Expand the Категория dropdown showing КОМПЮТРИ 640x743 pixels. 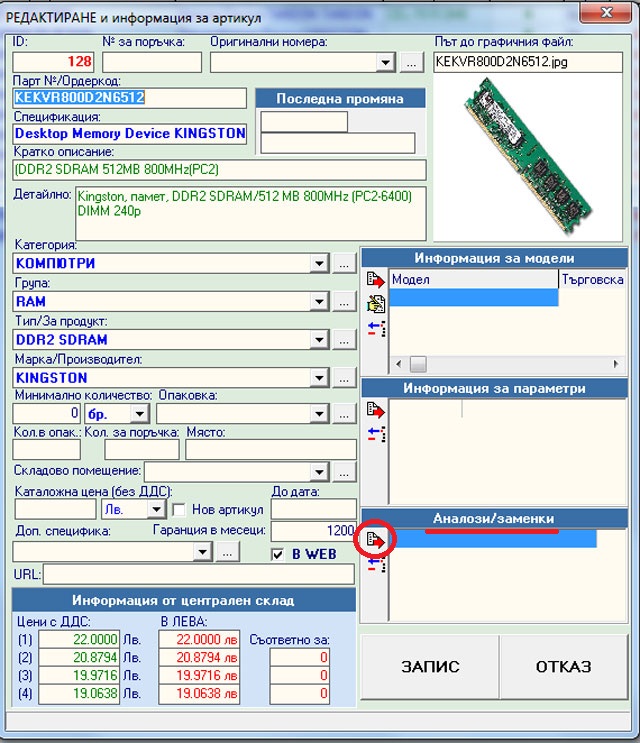[x=319, y=263]
